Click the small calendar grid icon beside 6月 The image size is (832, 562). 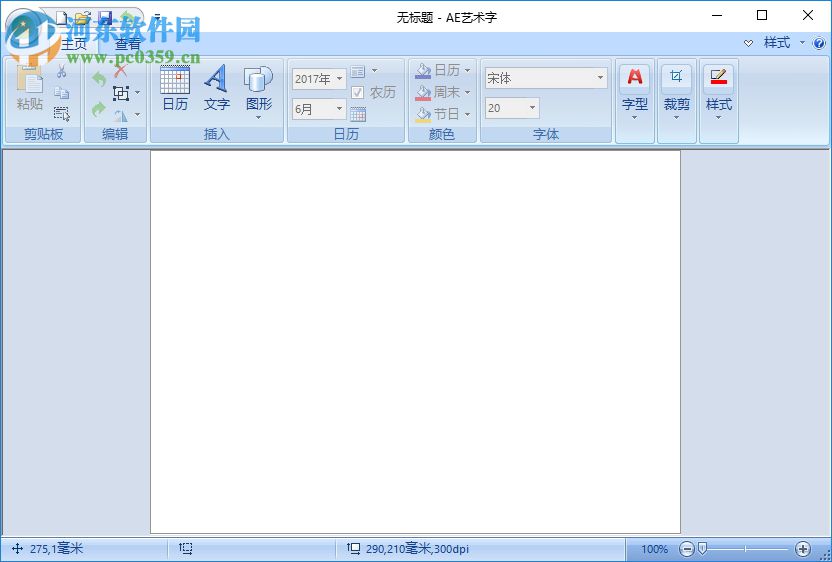point(358,114)
